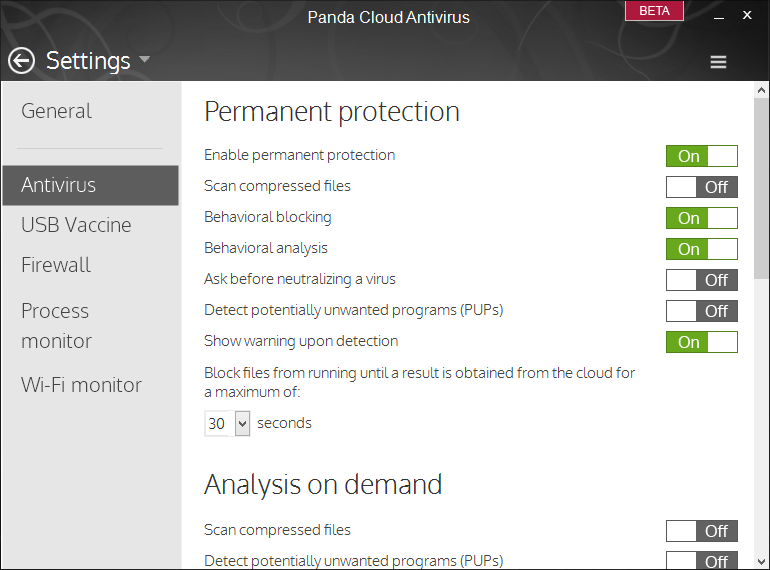Screen dimensions: 770x570
Task: Open the General settings section
Action: 56,111
